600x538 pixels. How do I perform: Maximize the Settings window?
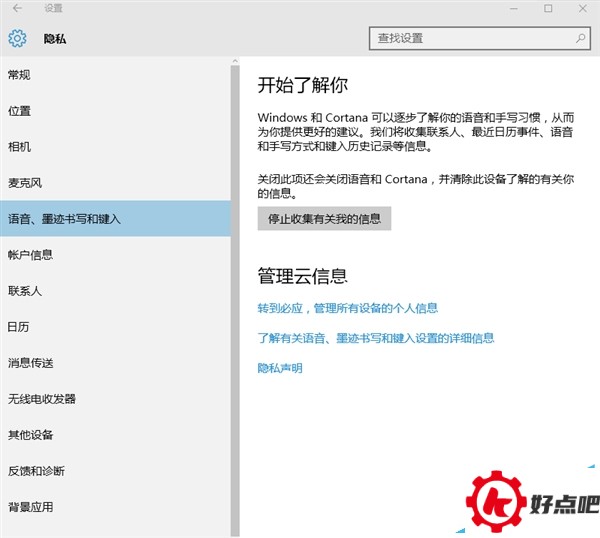coord(548,8)
